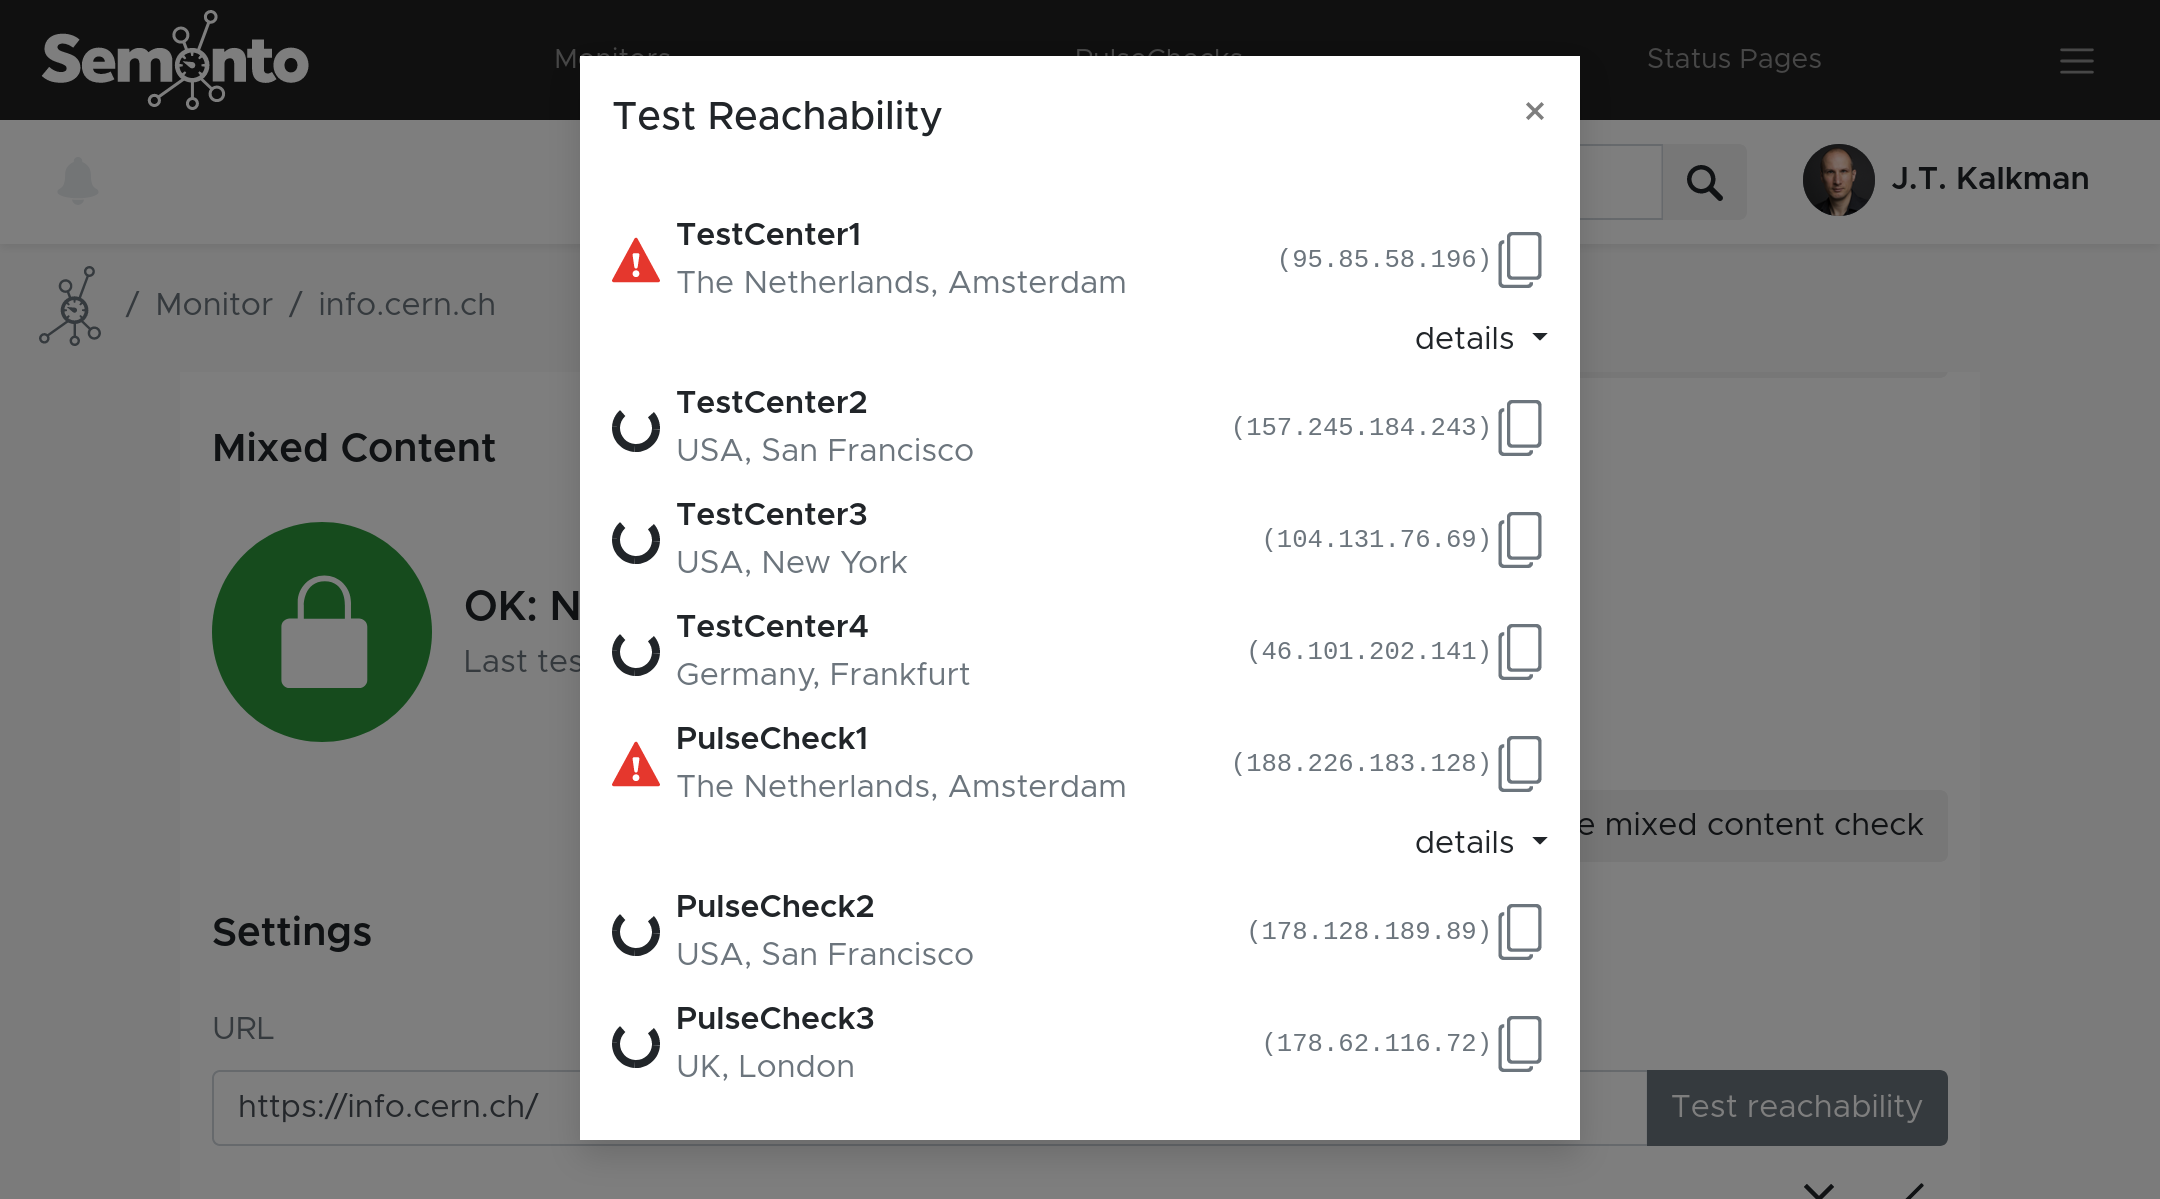Viewport: 2160px width, 1199px height.
Task: Close the Test Reachability dialog
Action: click(x=1535, y=111)
